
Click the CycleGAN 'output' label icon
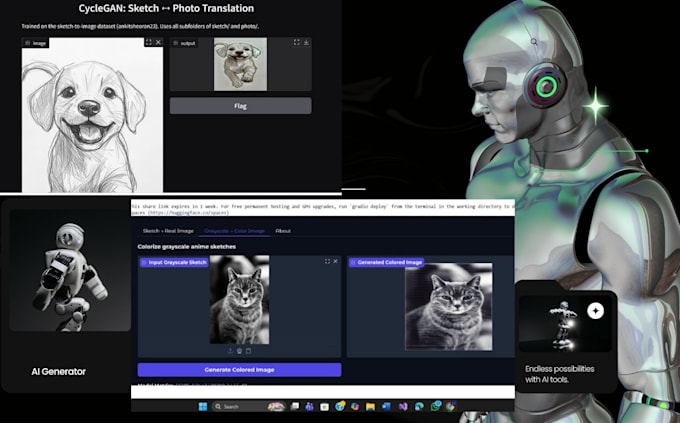pos(176,43)
